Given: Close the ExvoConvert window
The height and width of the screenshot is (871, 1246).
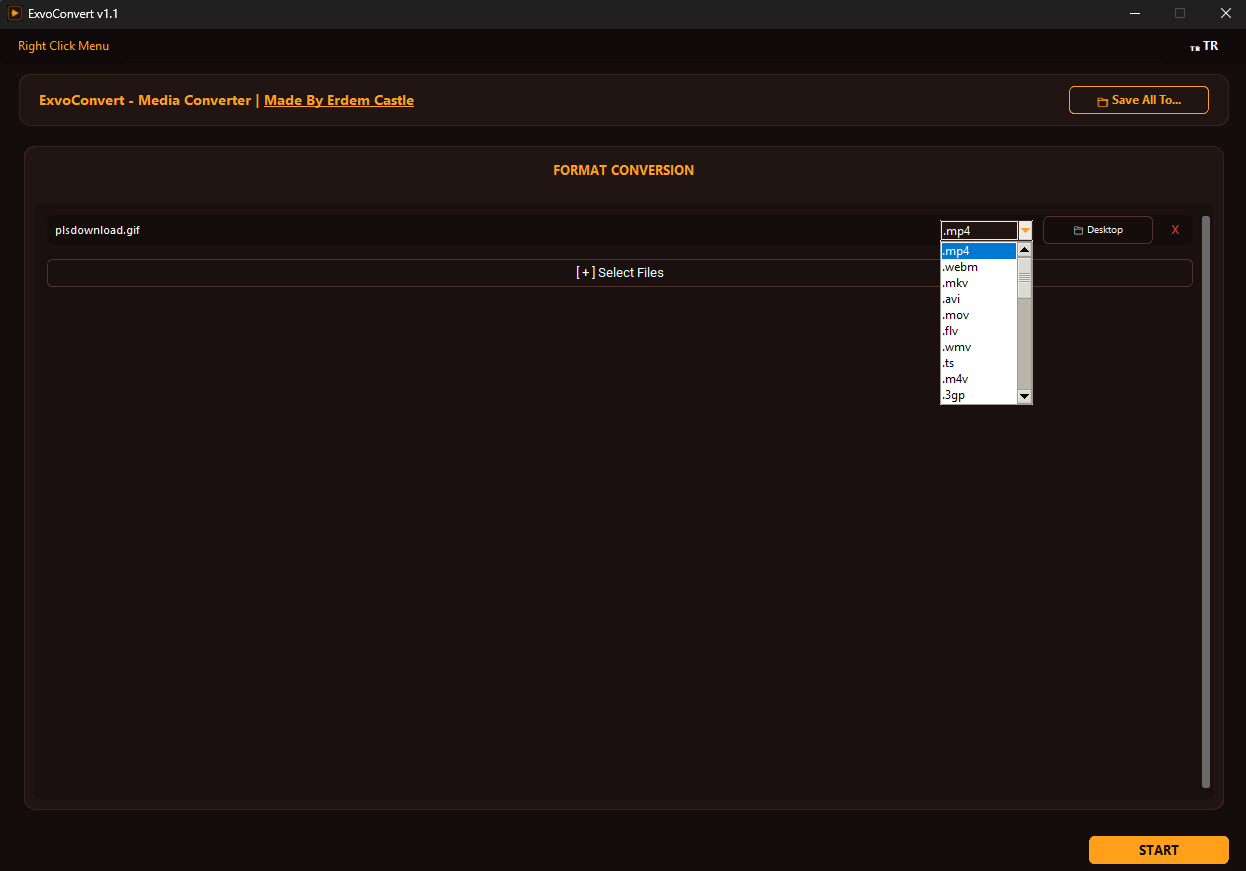Looking at the screenshot, I should [x=1225, y=14].
